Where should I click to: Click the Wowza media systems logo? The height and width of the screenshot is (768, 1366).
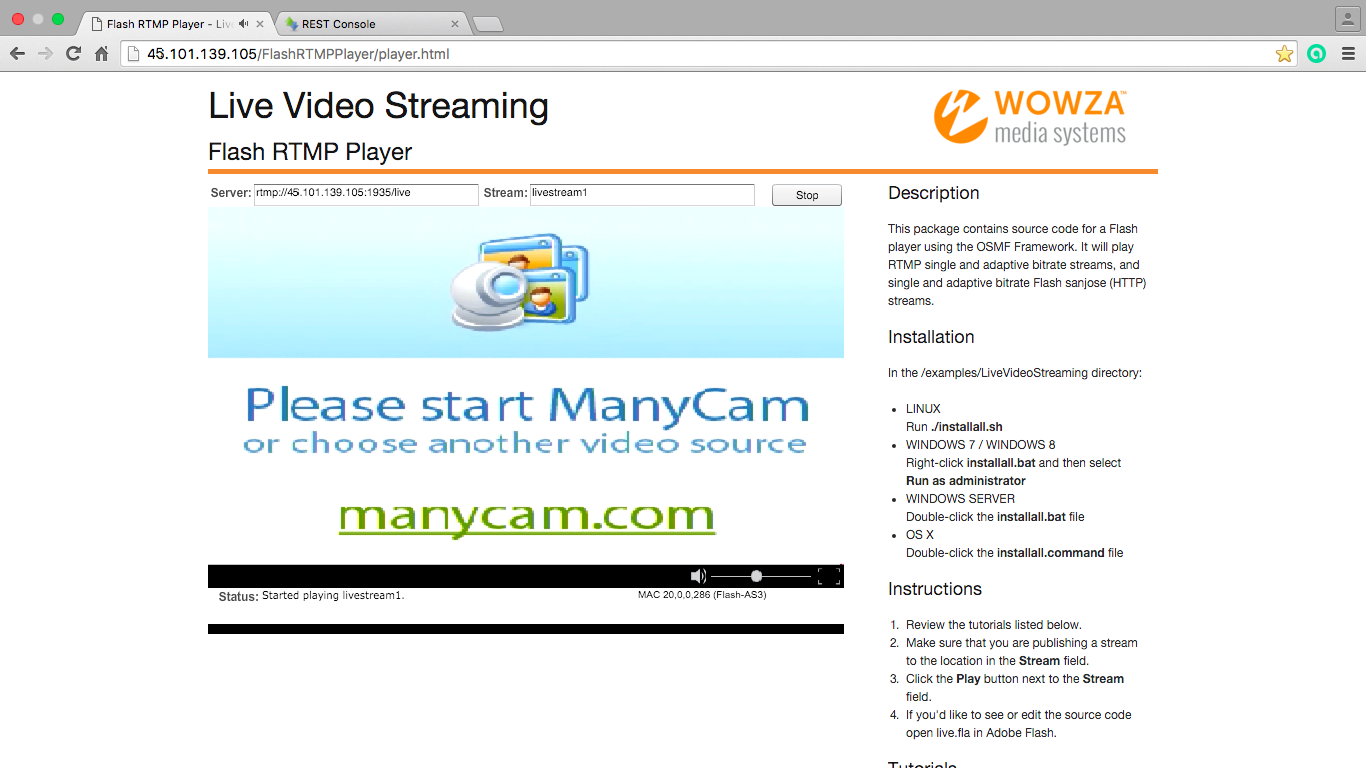tap(1030, 117)
